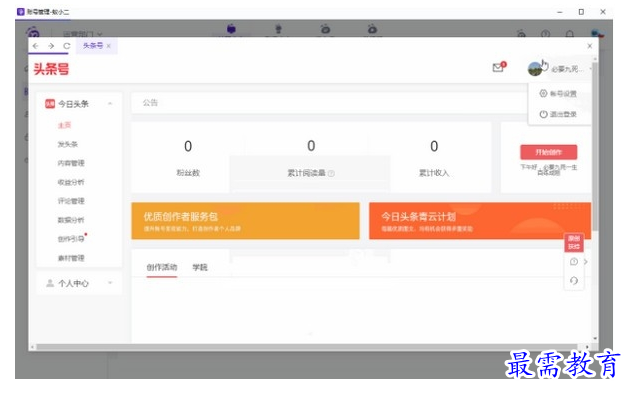Close the embedded browser popup window
Viewport: 629px width, 396px height.
[590, 46]
